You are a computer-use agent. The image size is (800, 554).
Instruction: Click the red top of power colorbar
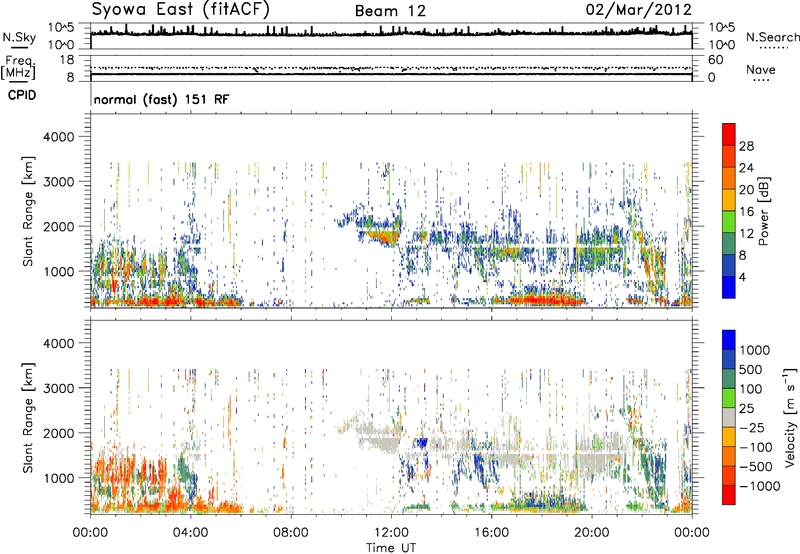pyautogui.click(x=729, y=134)
